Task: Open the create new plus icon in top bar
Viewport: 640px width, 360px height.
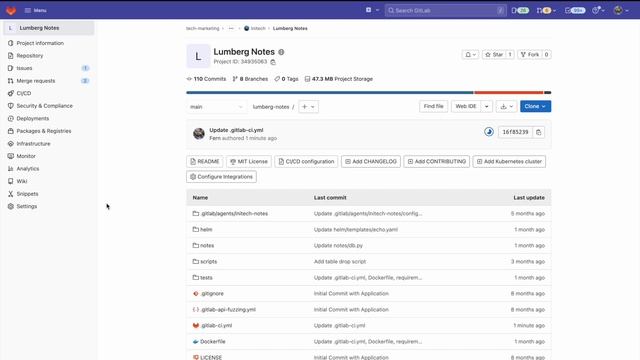Action: (372, 10)
